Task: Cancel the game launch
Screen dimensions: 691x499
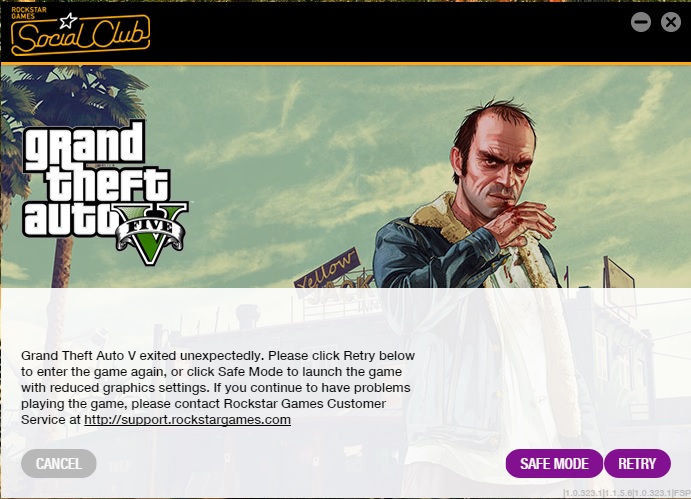Action: pos(59,463)
